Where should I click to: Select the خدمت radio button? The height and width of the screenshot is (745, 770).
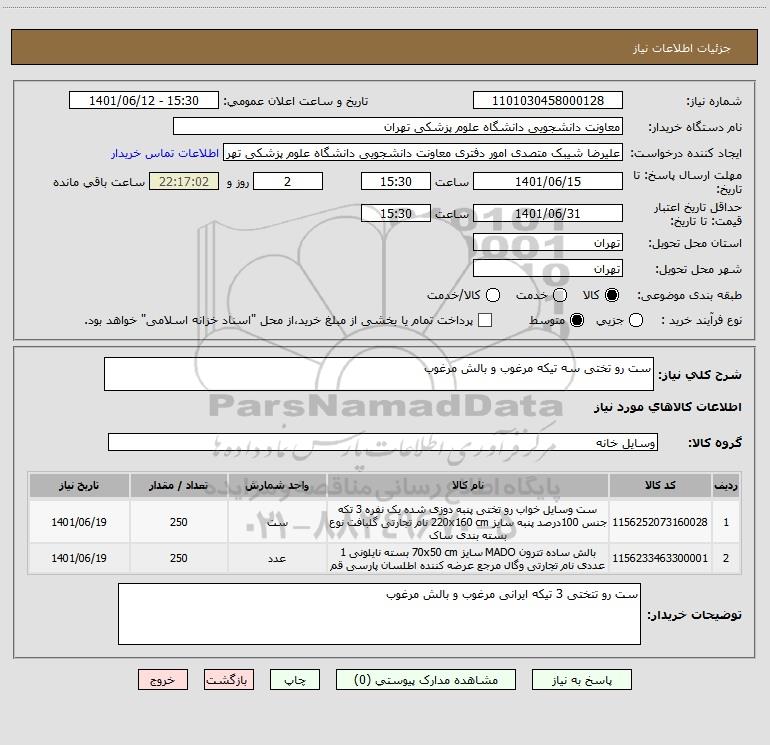(x=560, y=295)
